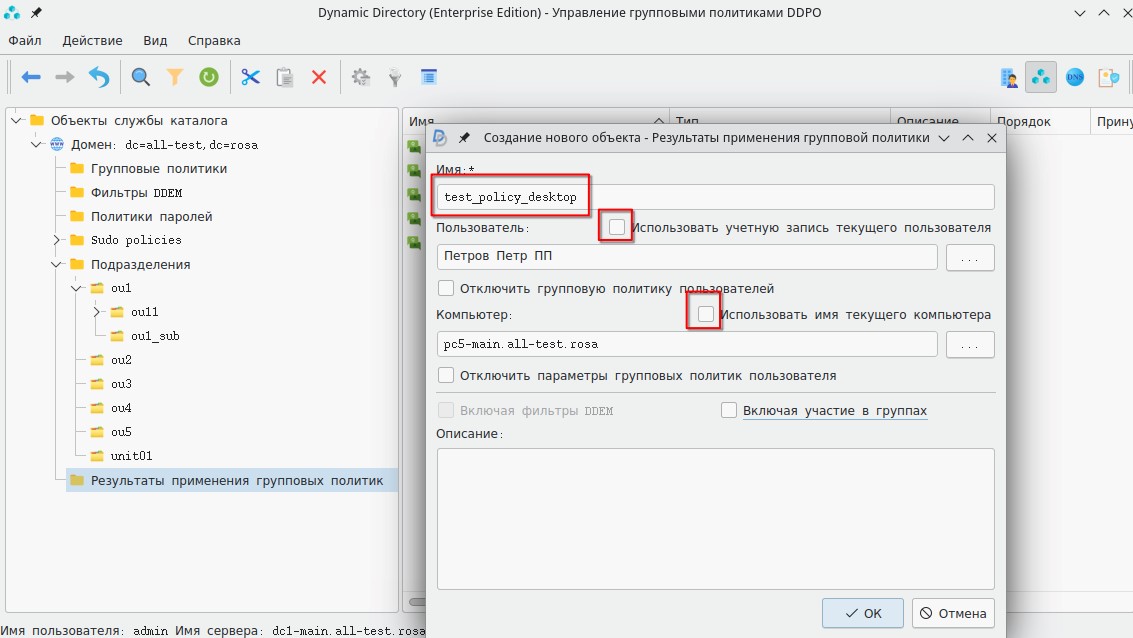Image resolution: width=1133 pixels, height=638 pixels.
Task: Click the user with building icon
Action: click(1009, 77)
